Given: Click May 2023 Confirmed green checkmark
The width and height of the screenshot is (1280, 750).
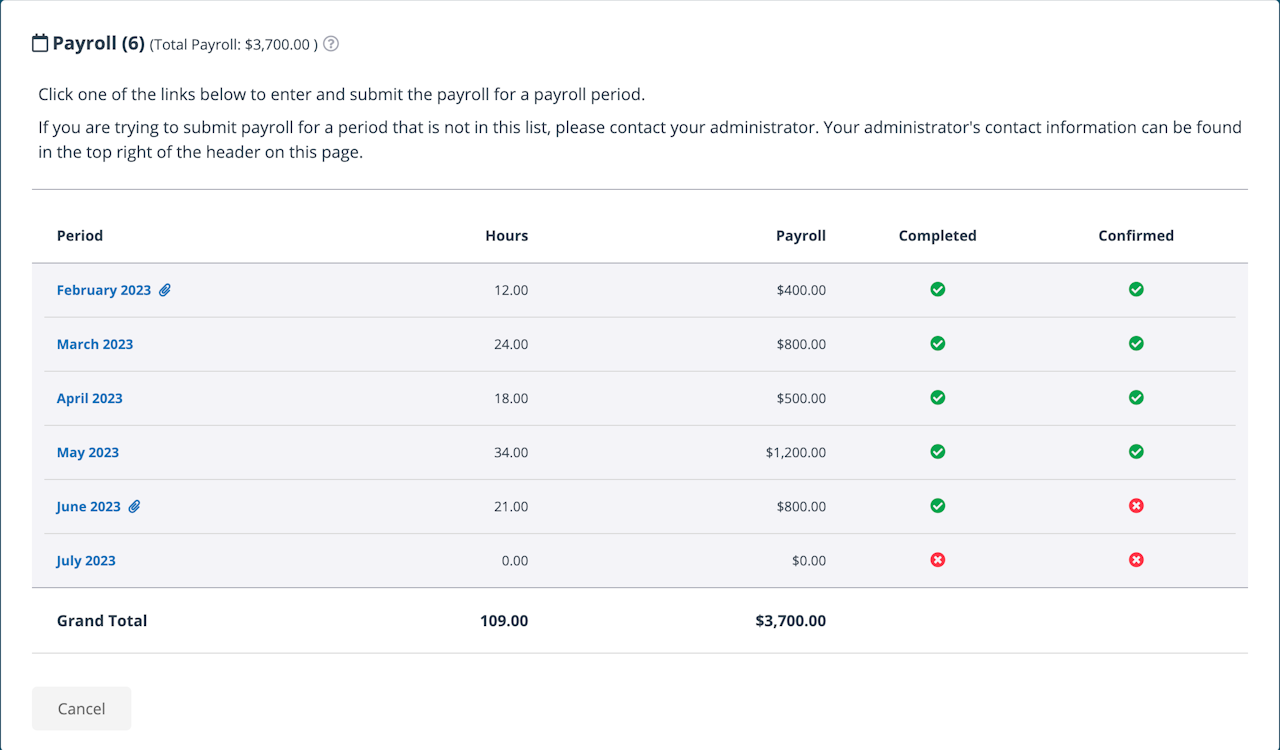Looking at the screenshot, I should coord(1136,452).
